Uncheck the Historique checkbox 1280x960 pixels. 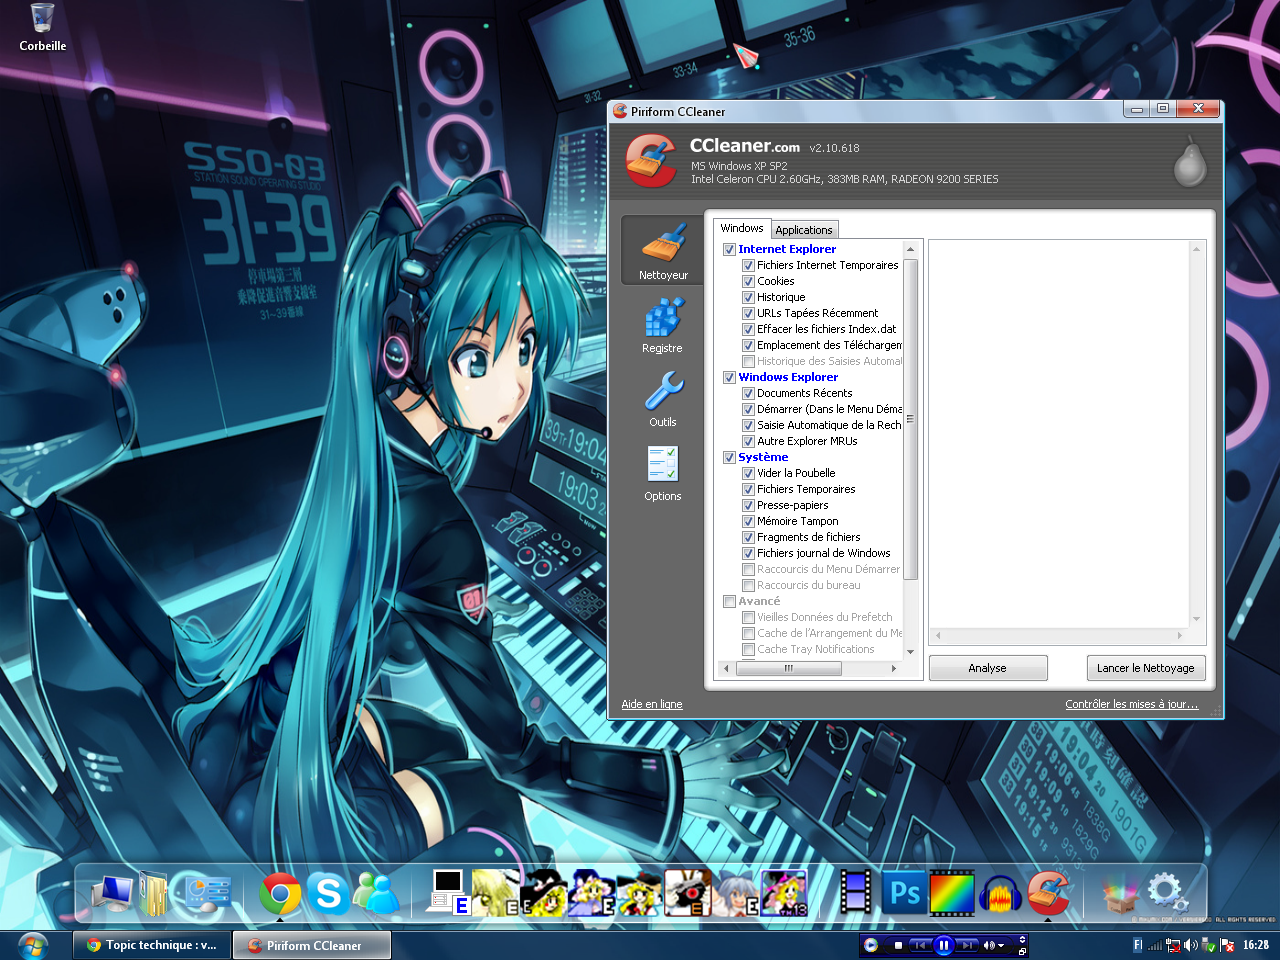pos(748,297)
